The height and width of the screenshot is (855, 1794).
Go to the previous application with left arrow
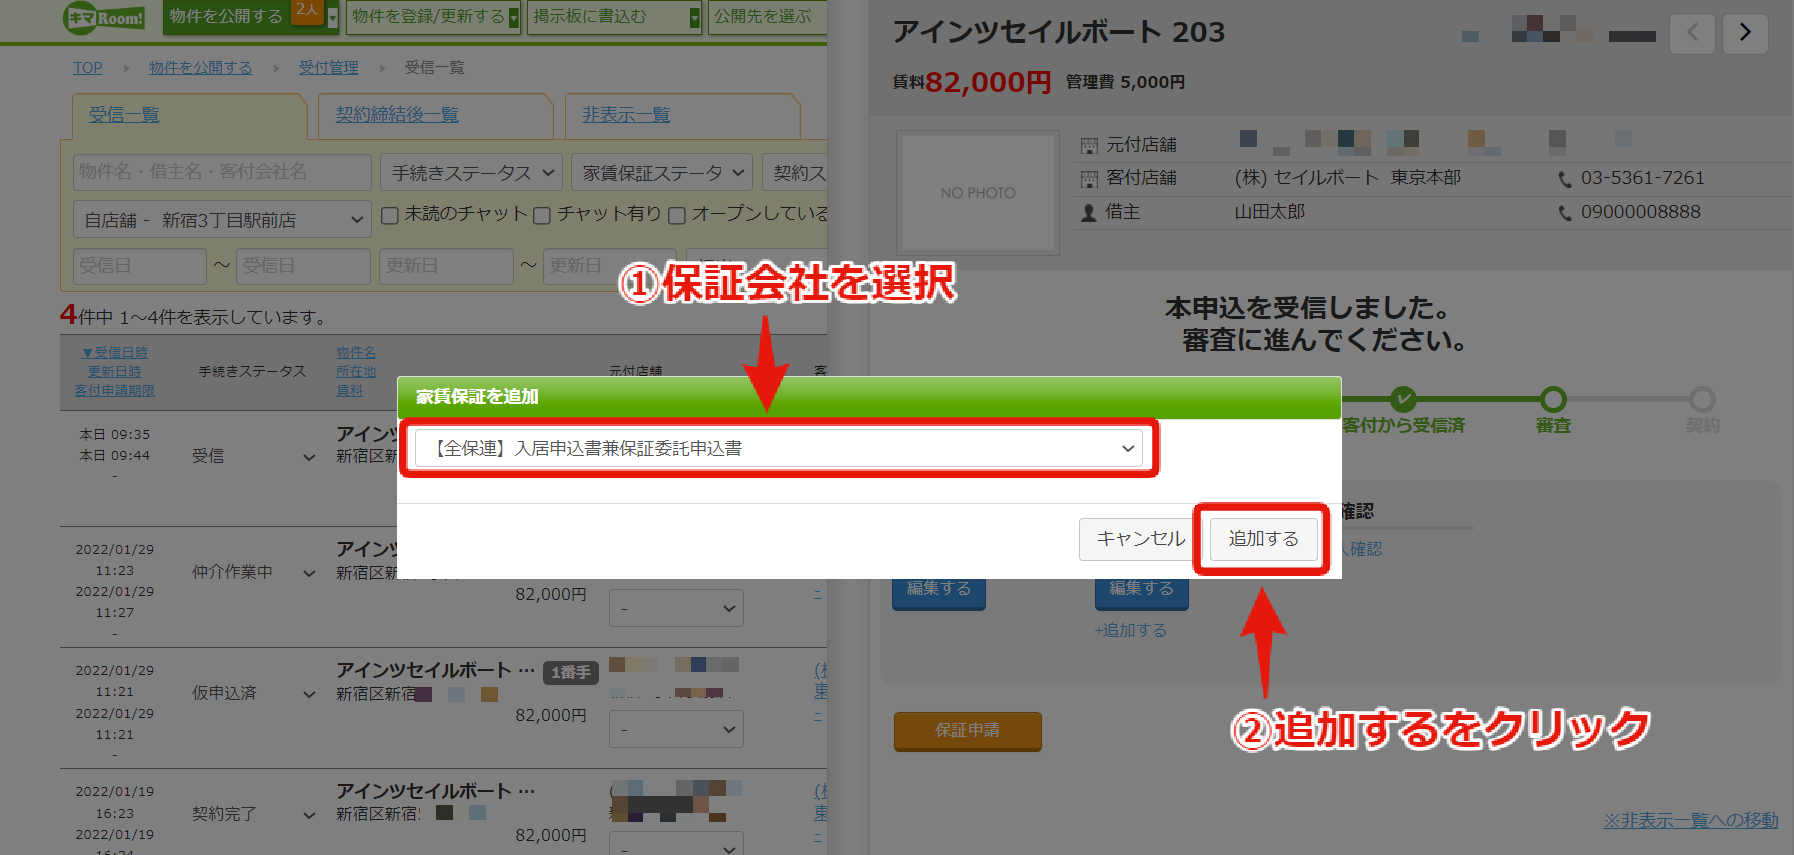[x=1693, y=33]
